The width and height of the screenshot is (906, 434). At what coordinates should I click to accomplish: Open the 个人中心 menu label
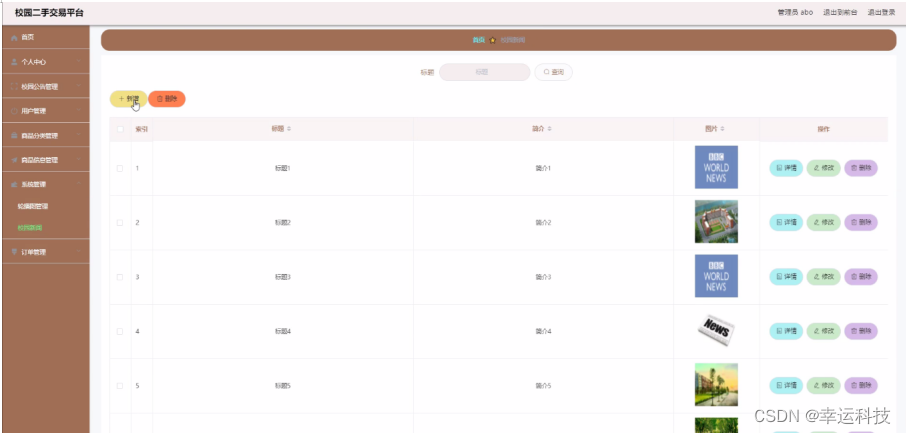[34, 62]
